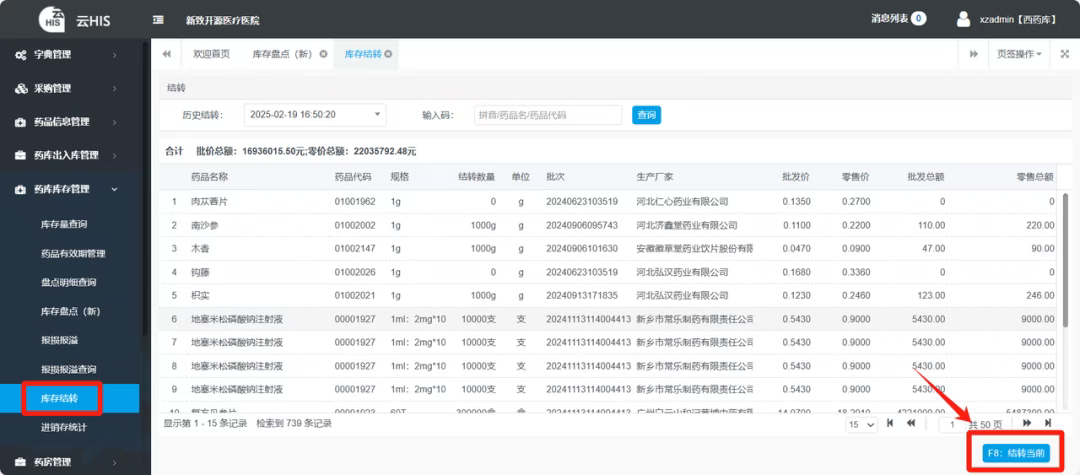
Task: Click batch cell 20240906101630
Action: point(582,249)
